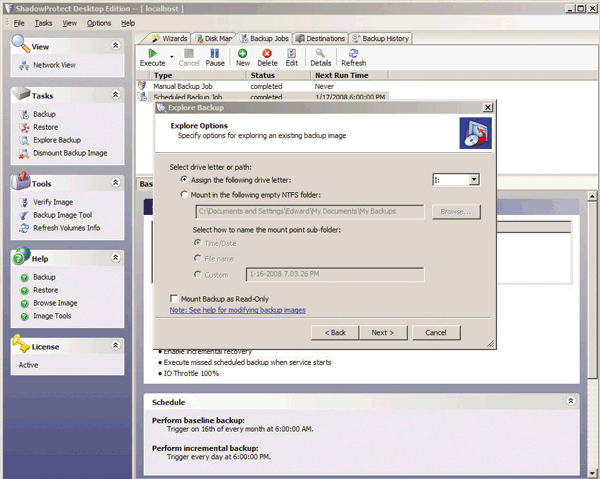The width and height of the screenshot is (600, 479).
Task: Close the Explore Backup dialog
Action: click(x=487, y=108)
